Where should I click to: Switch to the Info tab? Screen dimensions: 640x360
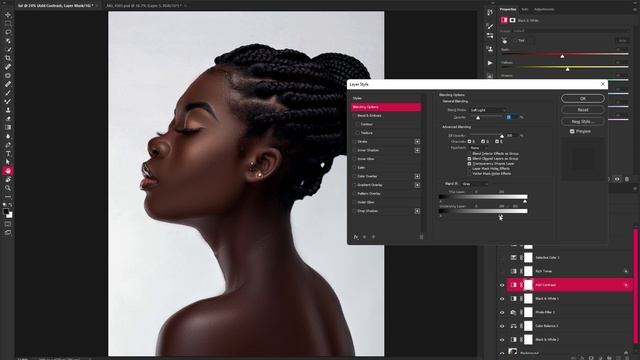524,9
